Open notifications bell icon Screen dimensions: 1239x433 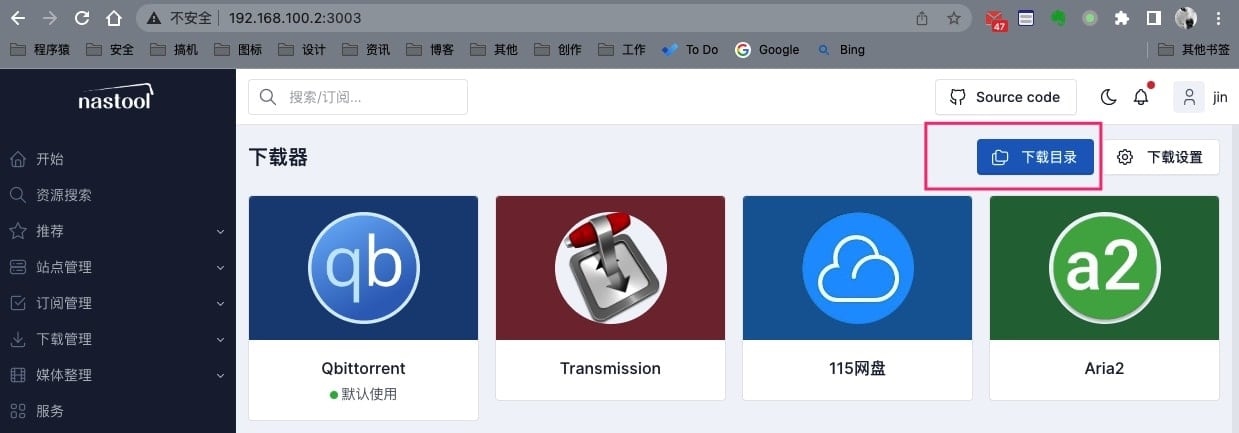(x=1141, y=97)
